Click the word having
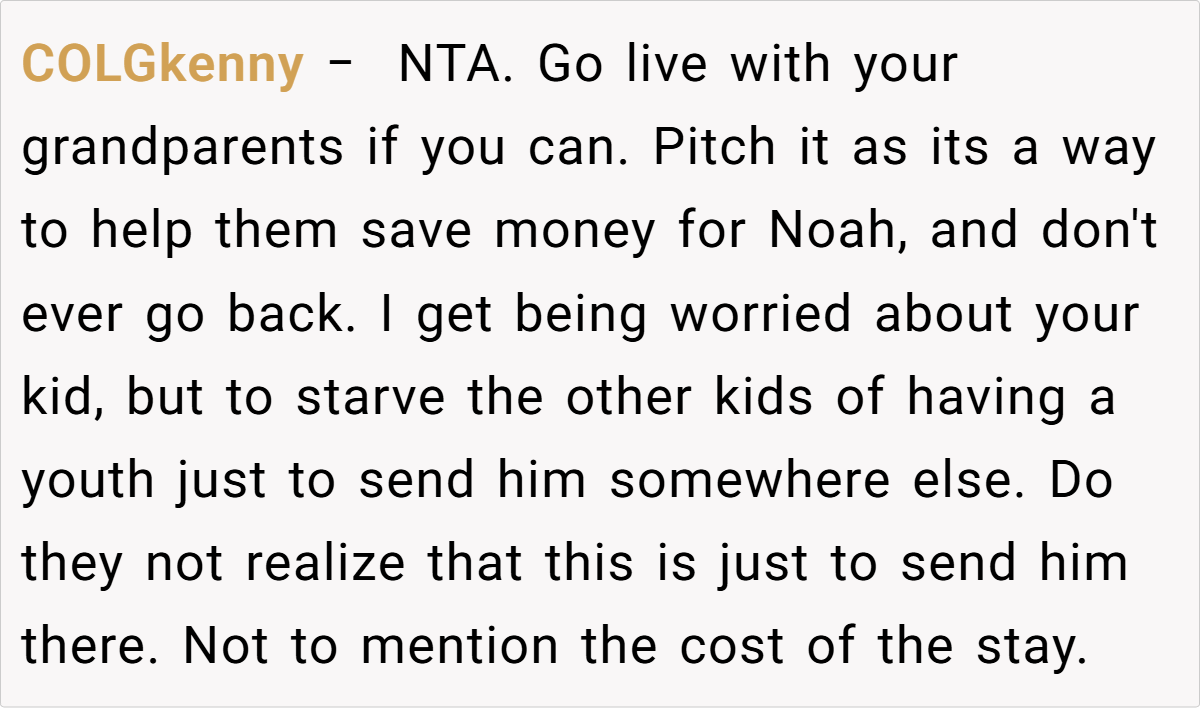The image size is (1200, 708). coord(989,398)
